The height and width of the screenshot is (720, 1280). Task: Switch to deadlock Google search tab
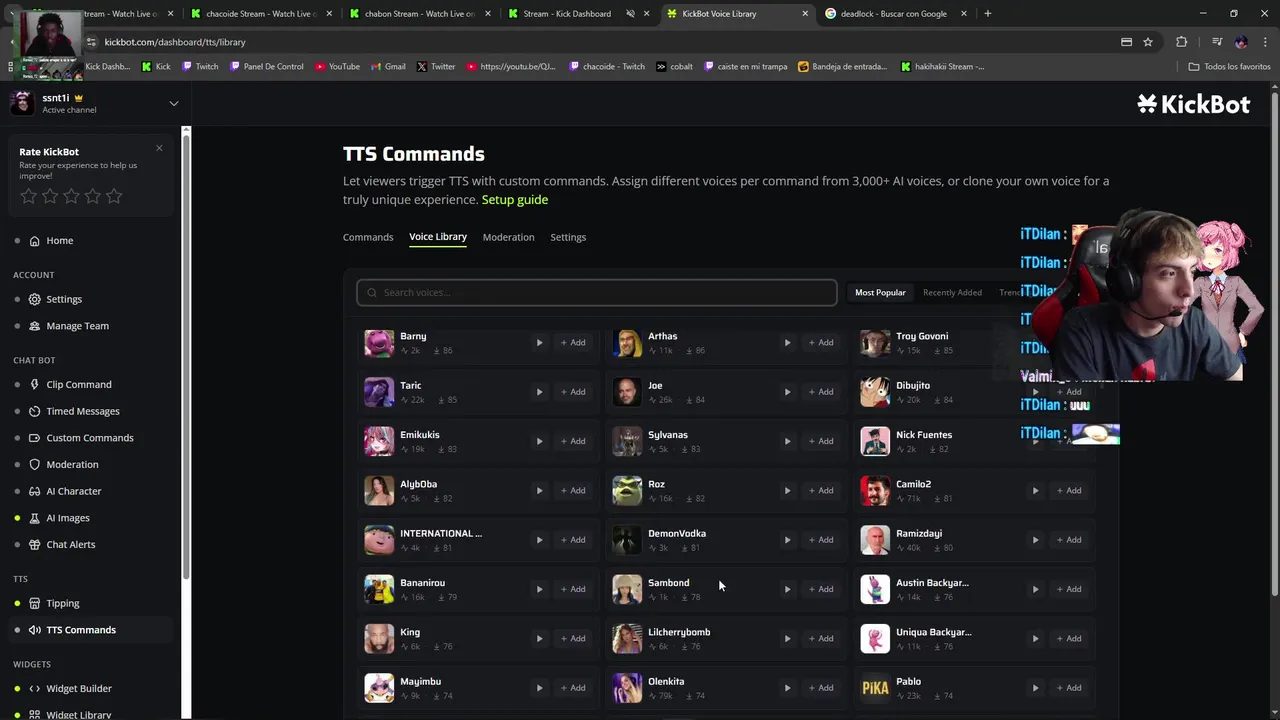(895, 14)
